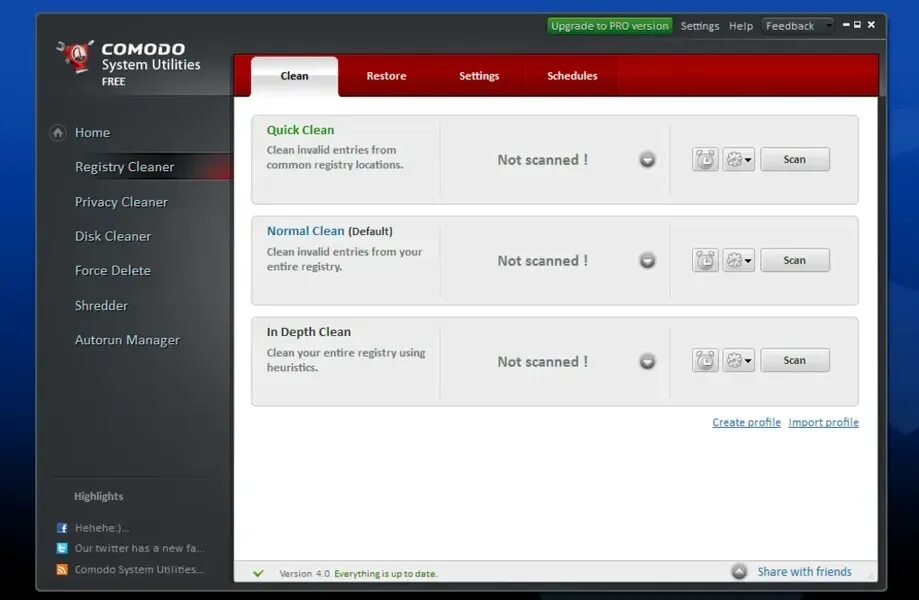
Task: Expand In Depth Clean details arrow
Action: pos(648,362)
